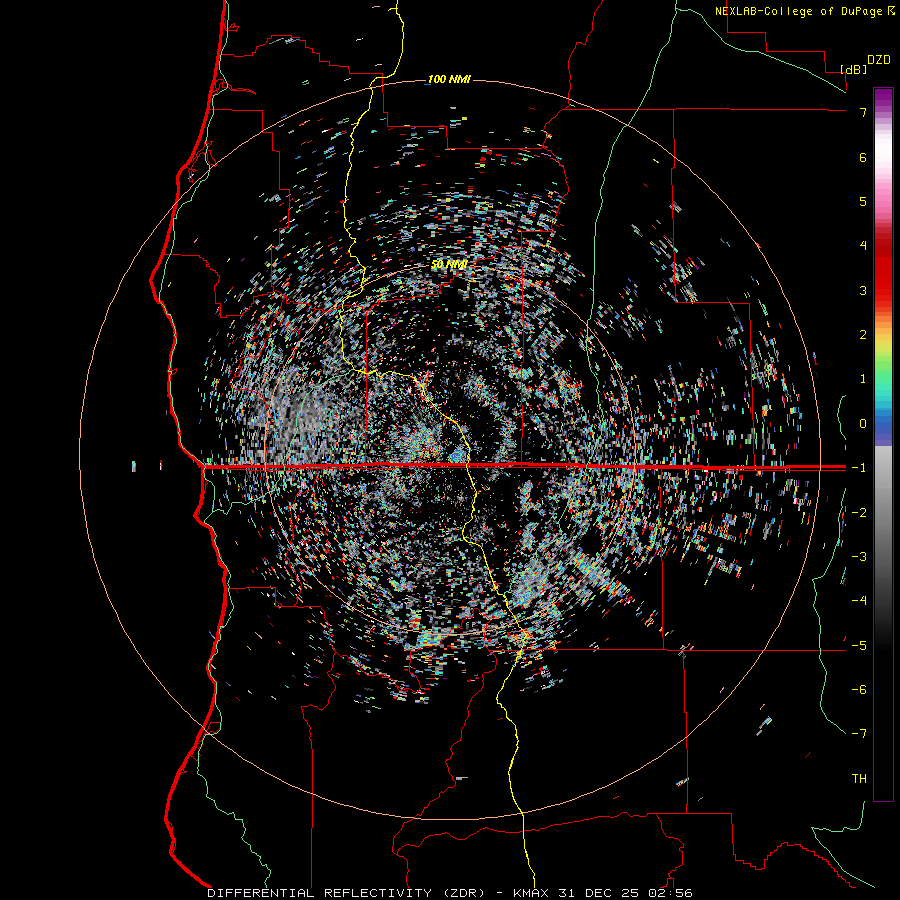Click the 50 NMI range ring label
Viewport: 900px width, 900px height.
click(449, 265)
